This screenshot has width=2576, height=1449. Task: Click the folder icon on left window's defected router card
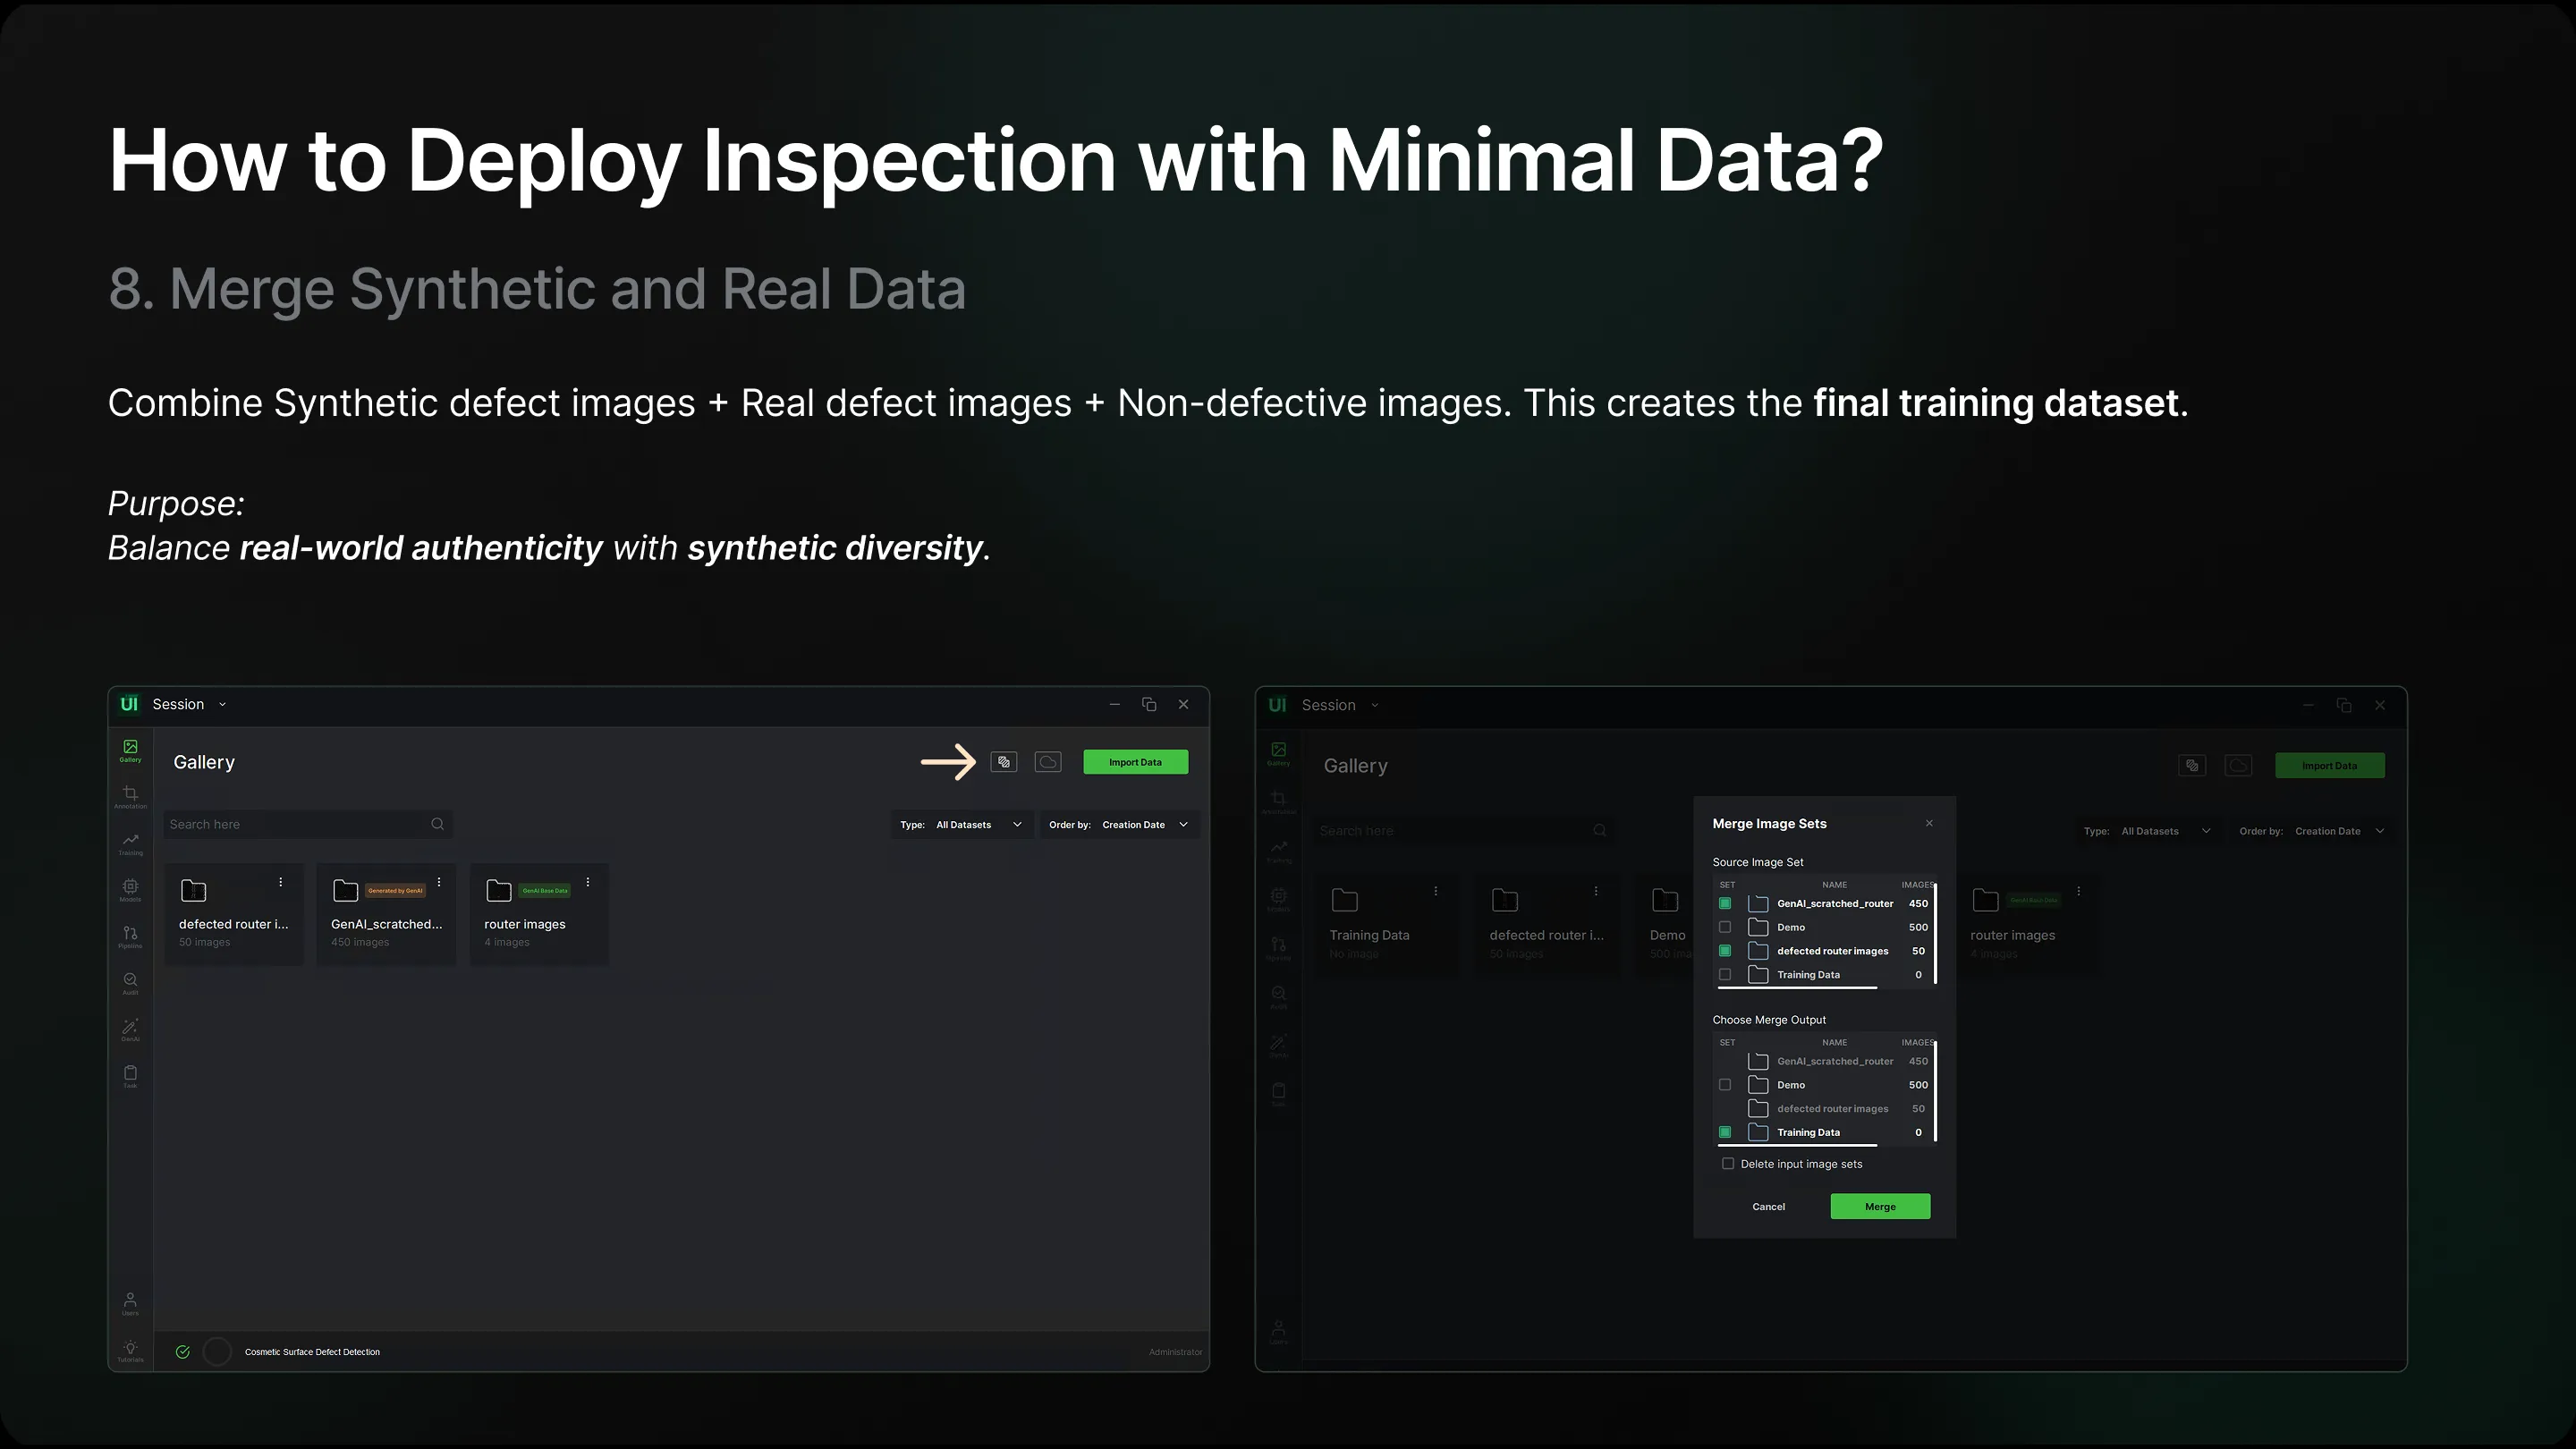tap(193, 890)
